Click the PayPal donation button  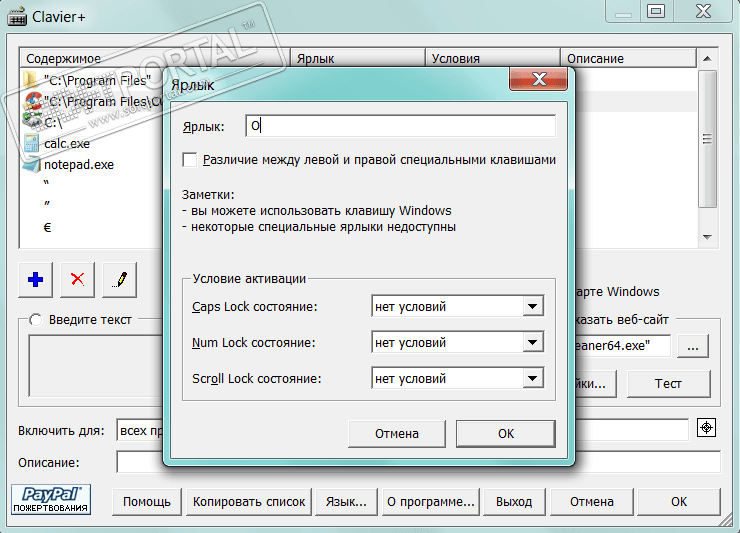tap(51, 499)
